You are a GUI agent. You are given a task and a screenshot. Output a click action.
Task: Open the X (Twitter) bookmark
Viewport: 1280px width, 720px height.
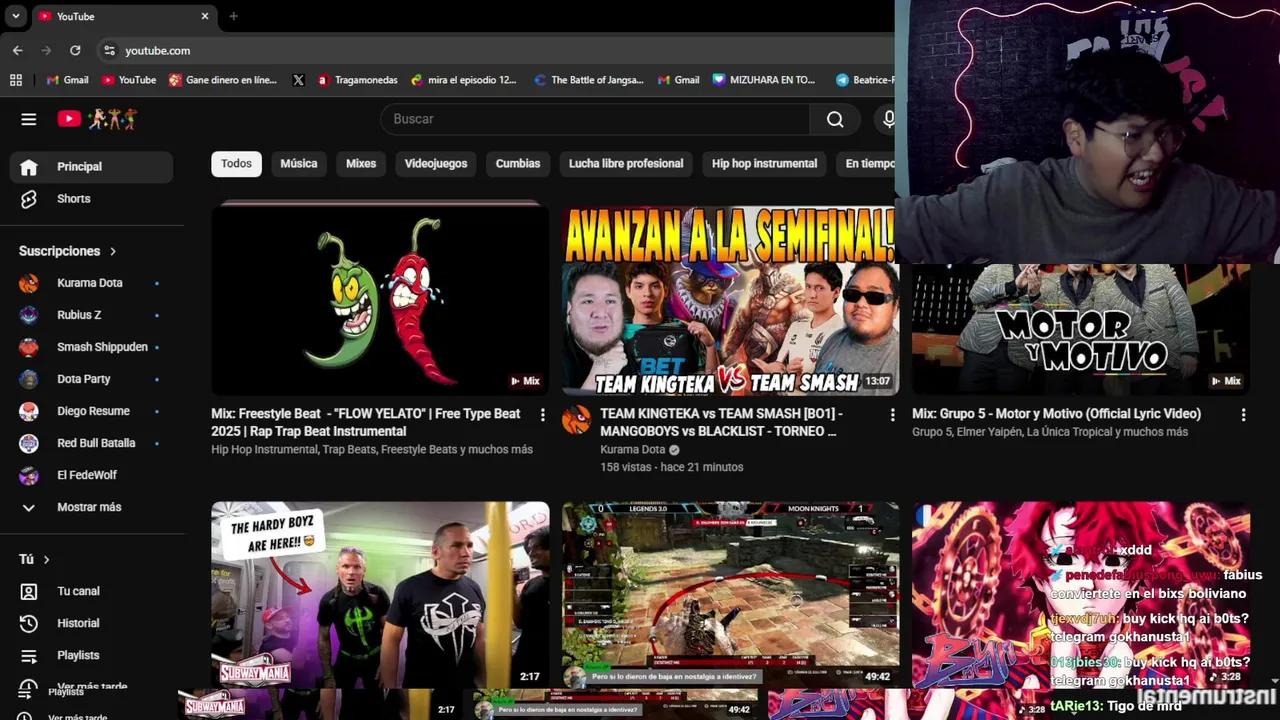coord(298,80)
